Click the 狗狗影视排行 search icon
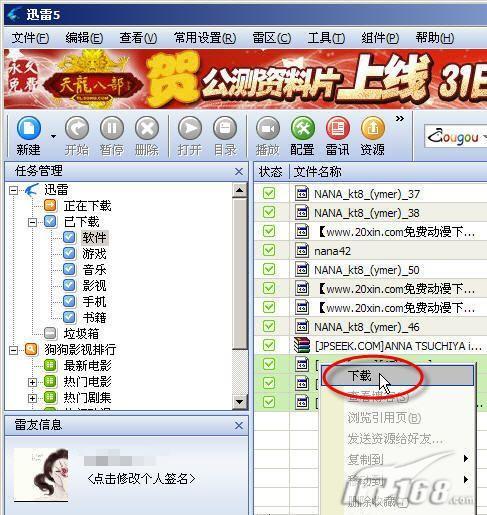 31,349
